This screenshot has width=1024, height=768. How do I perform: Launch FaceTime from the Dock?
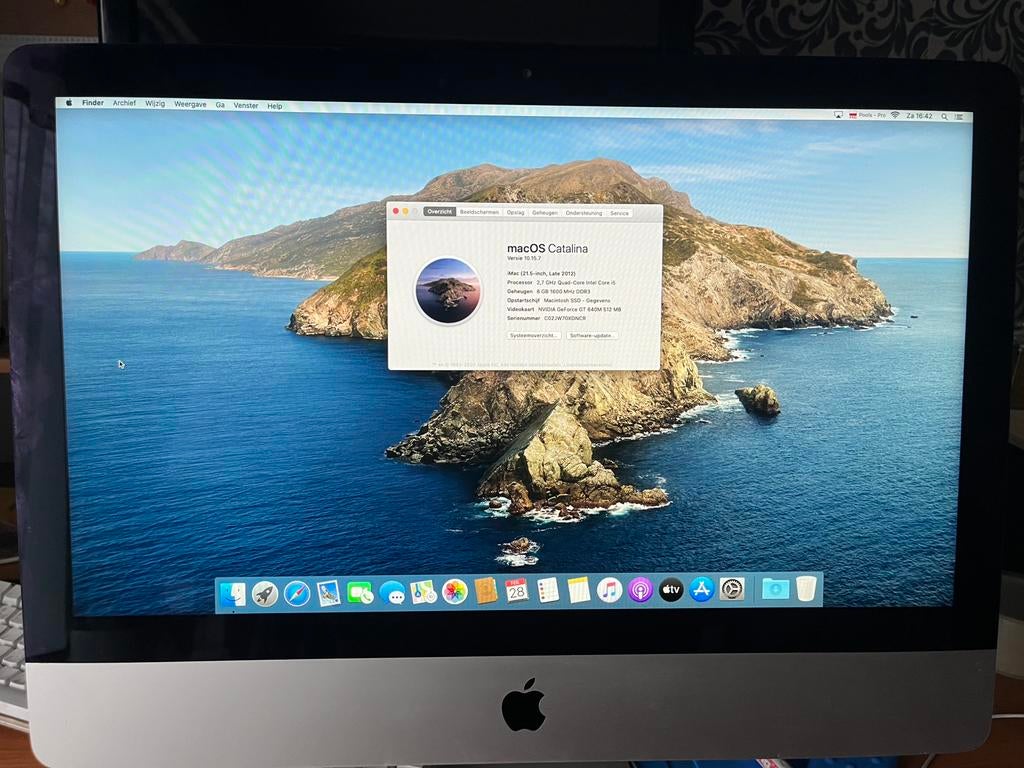360,593
